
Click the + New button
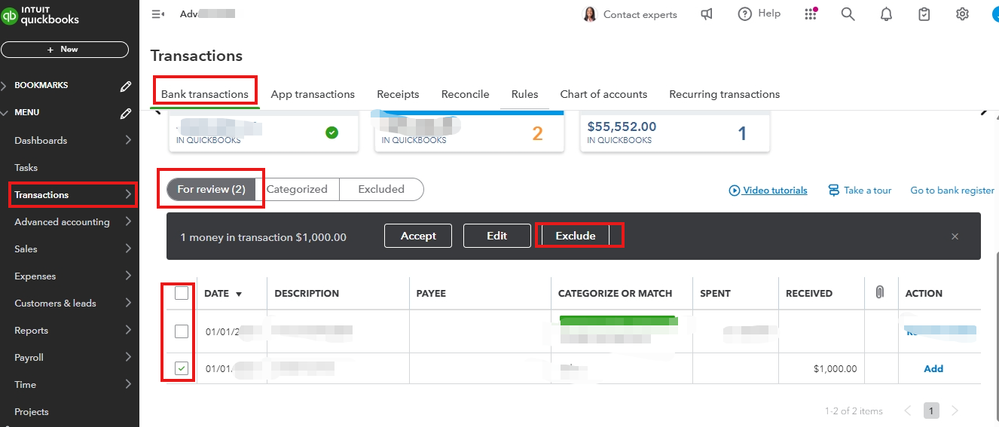pos(64,49)
